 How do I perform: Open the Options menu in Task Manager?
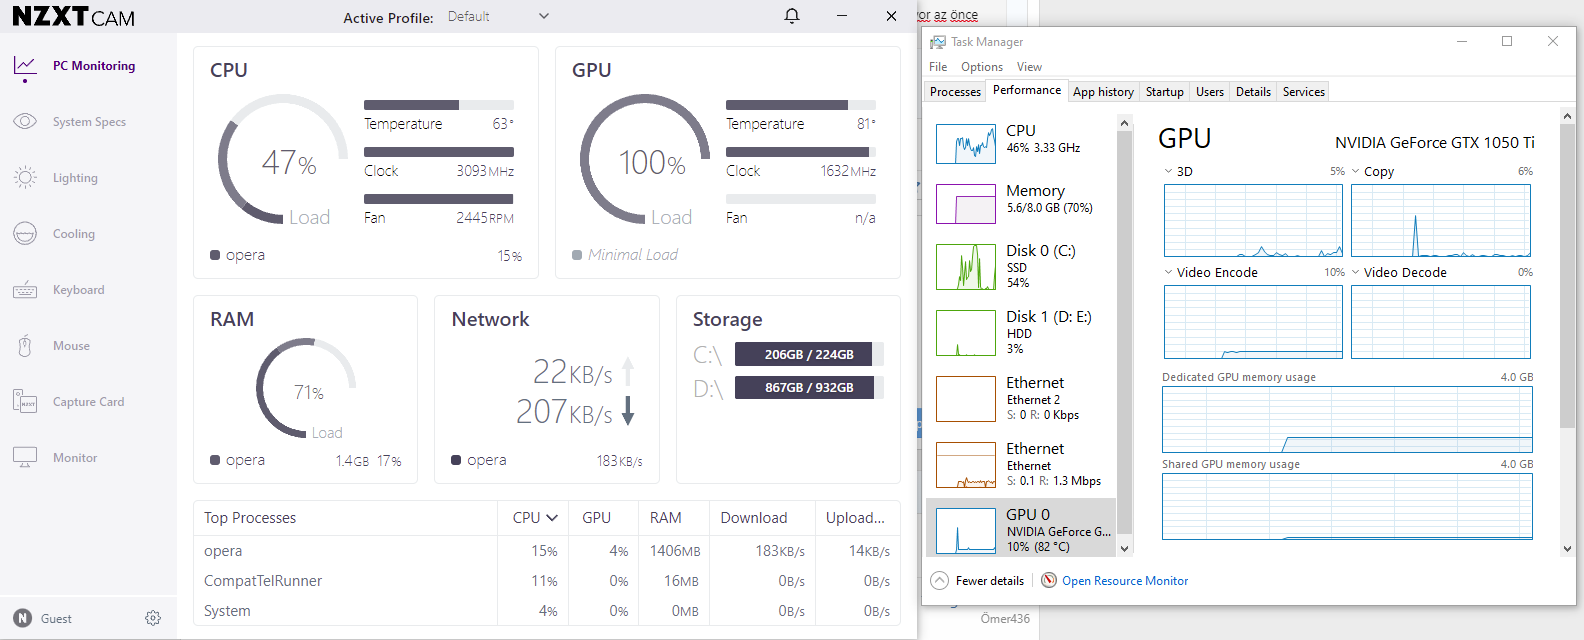981,67
